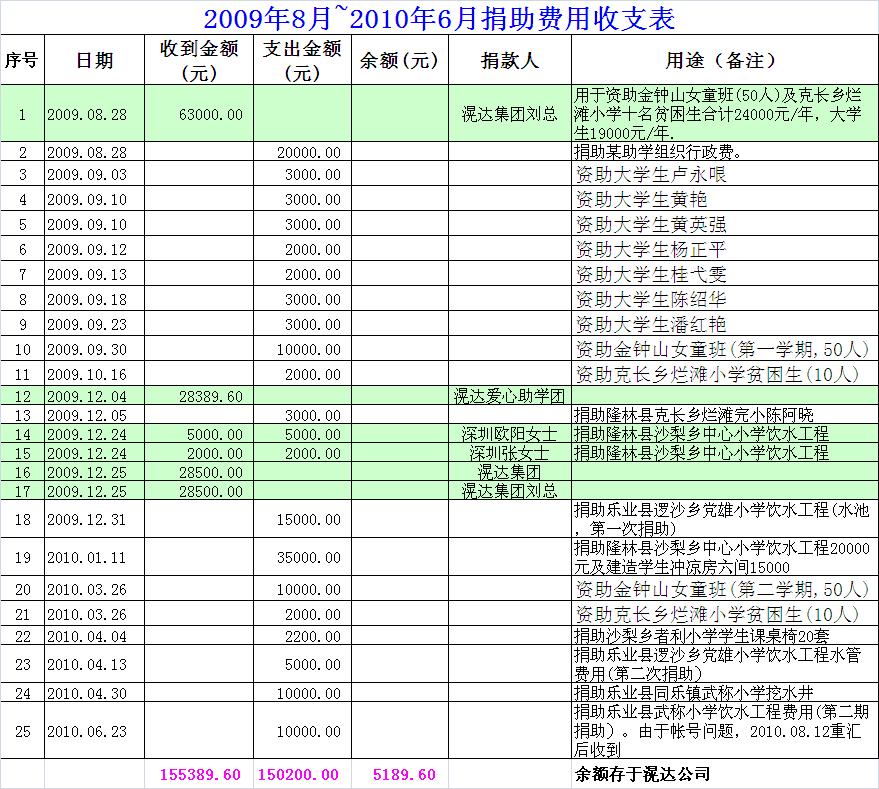Click the donor cell 滉达集团 in row 16
The width and height of the screenshot is (879, 789).
[510, 472]
